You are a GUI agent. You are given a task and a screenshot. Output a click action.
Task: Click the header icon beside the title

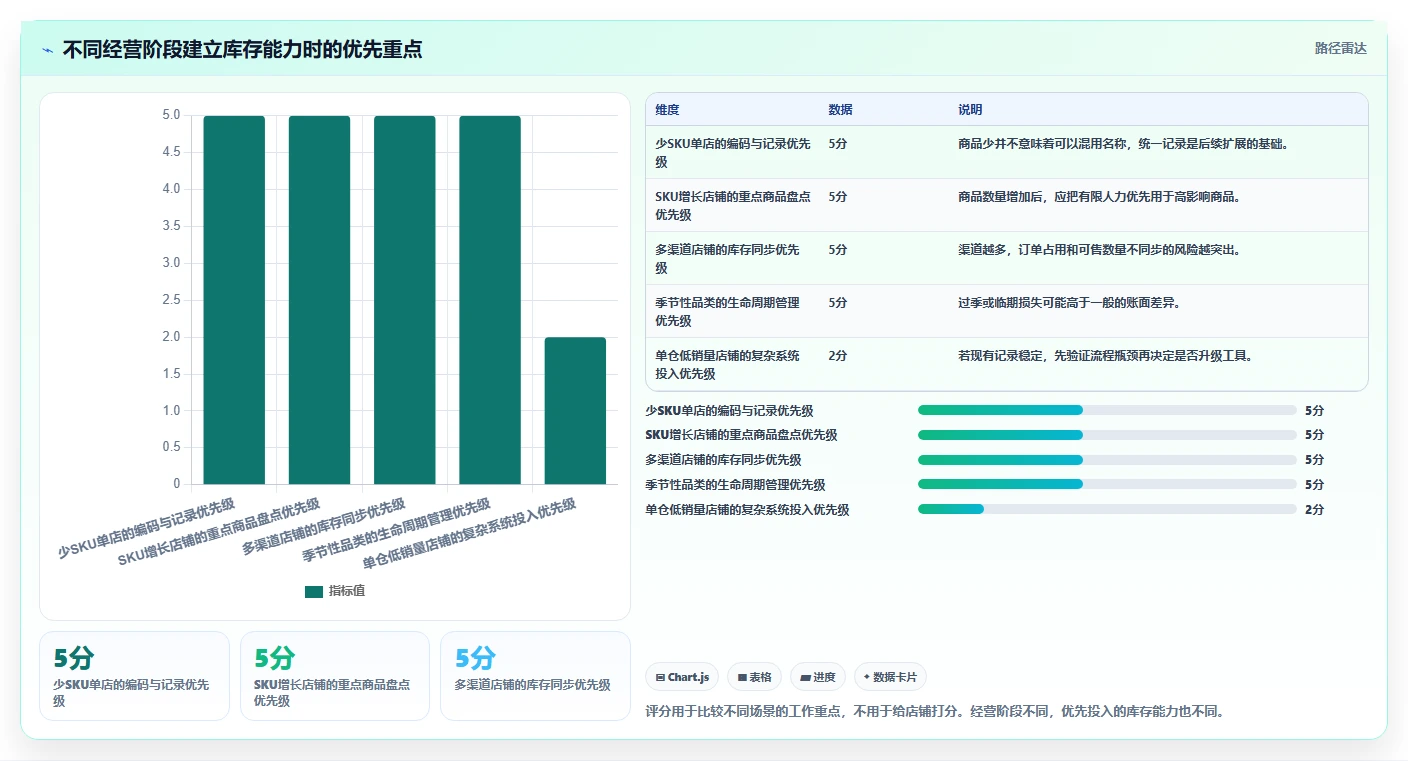[x=48, y=50]
